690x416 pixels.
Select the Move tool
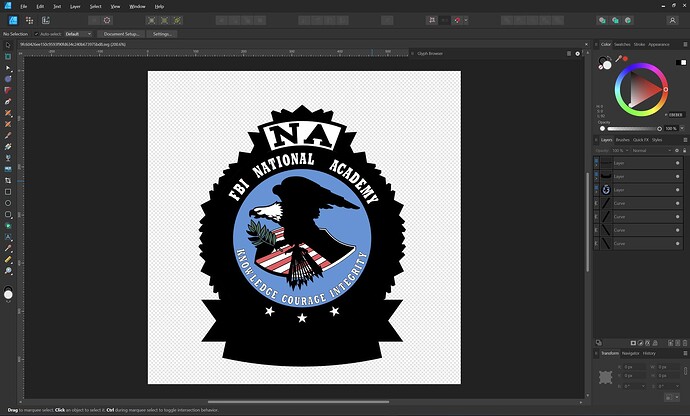pos(8,45)
